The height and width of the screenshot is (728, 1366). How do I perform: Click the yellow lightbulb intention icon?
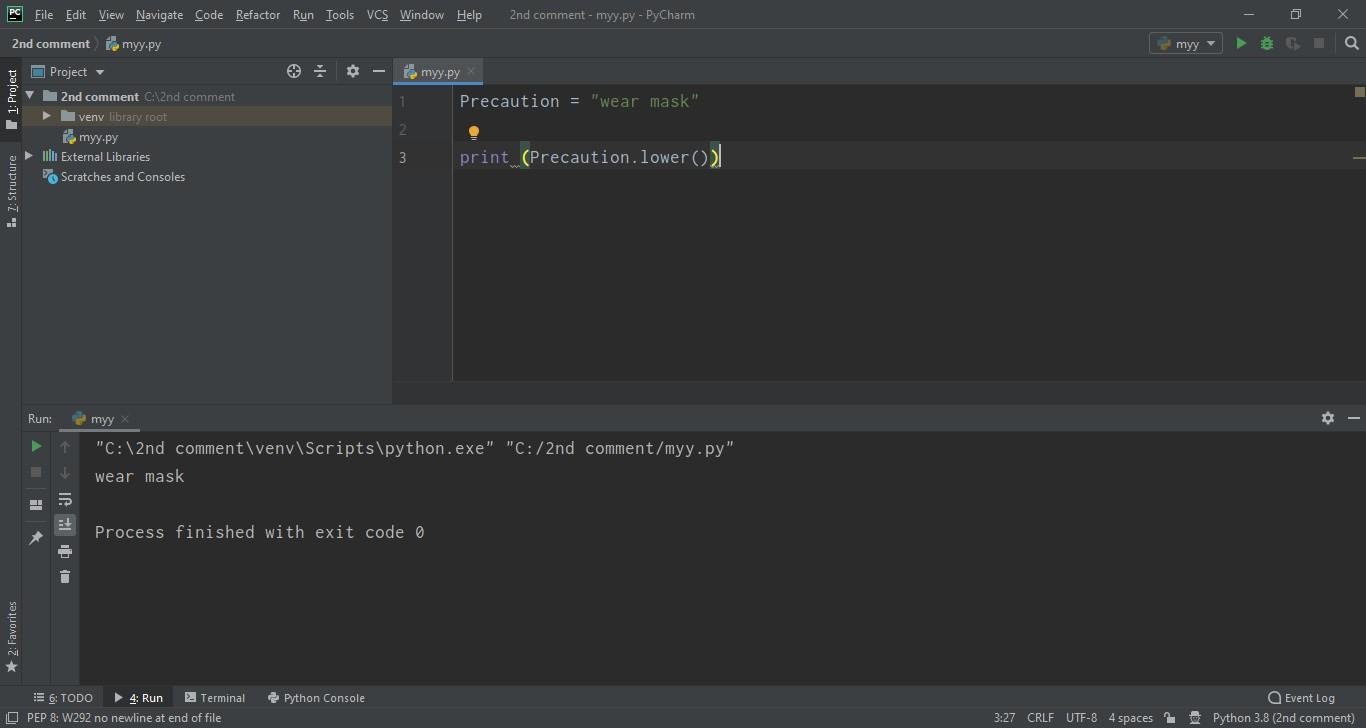(x=474, y=132)
